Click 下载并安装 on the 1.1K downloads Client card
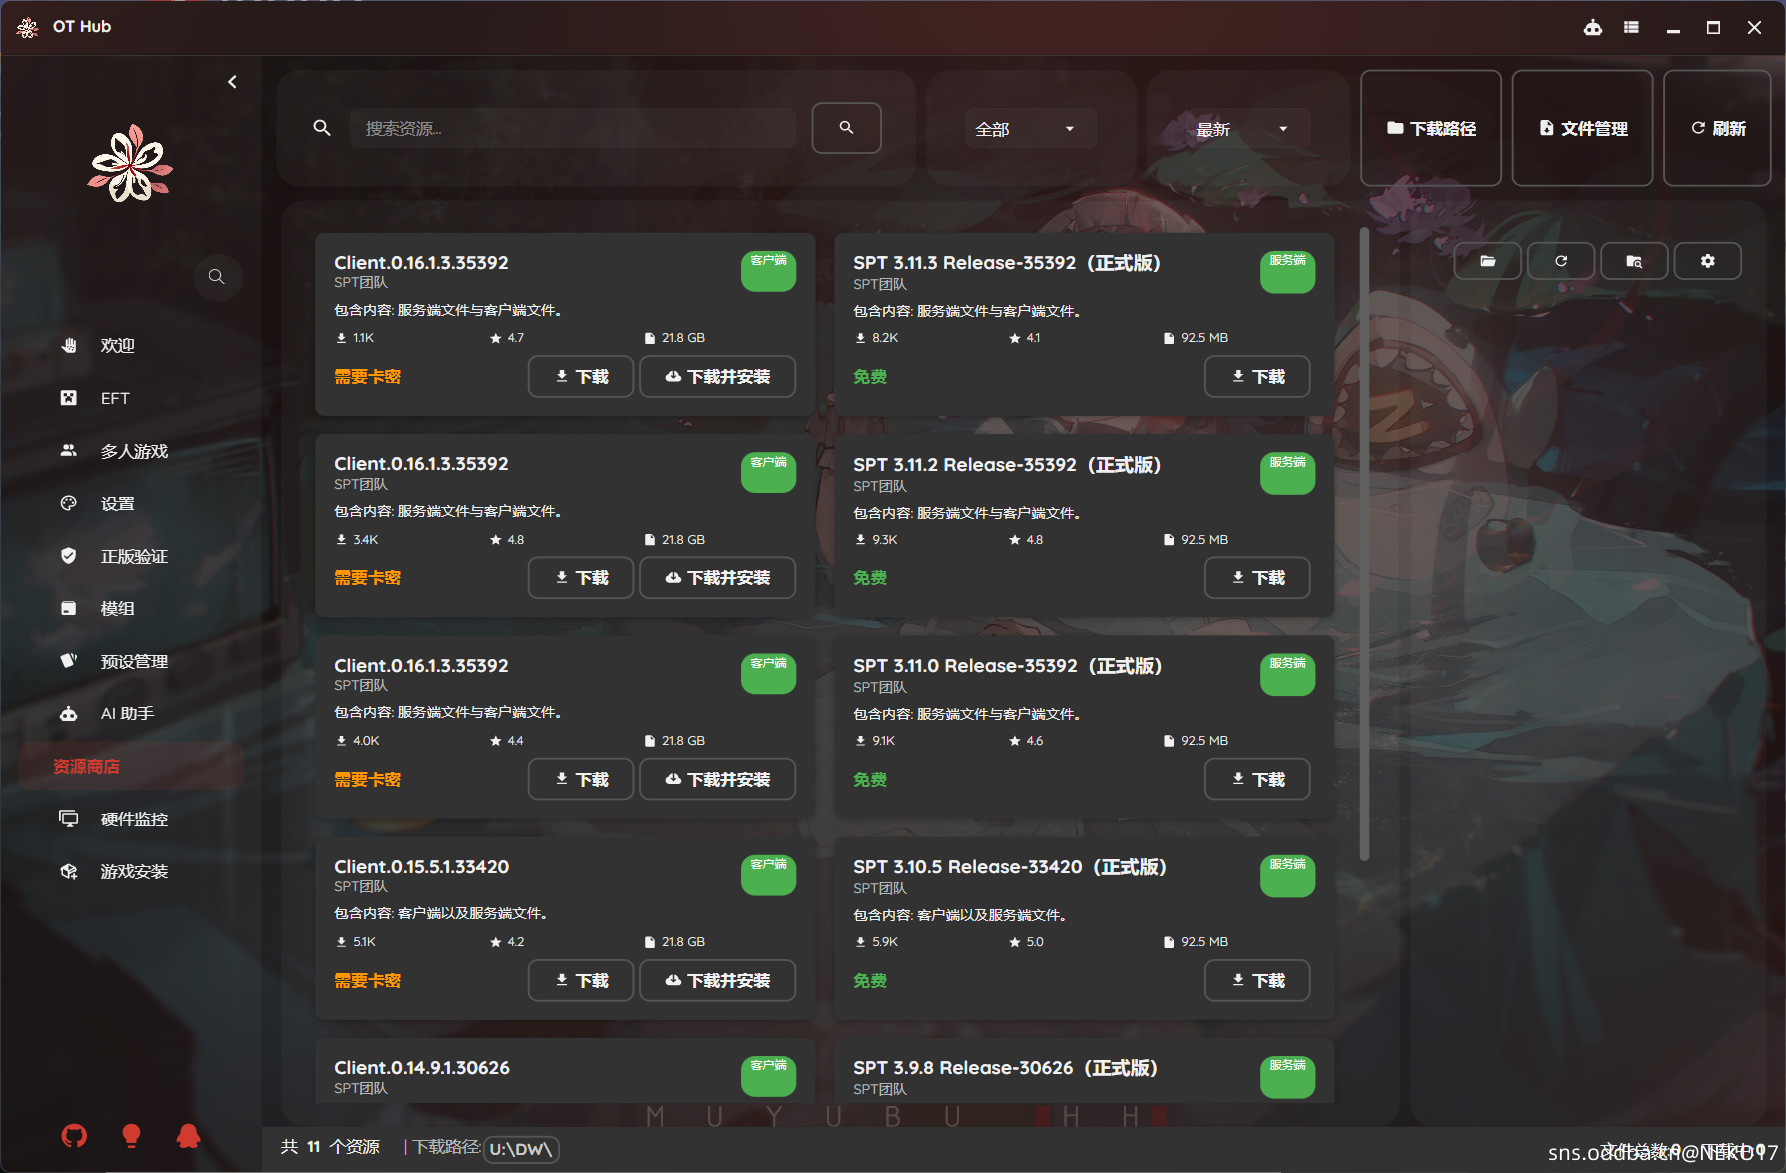Viewport: 1786px width, 1173px height. click(x=718, y=377)
